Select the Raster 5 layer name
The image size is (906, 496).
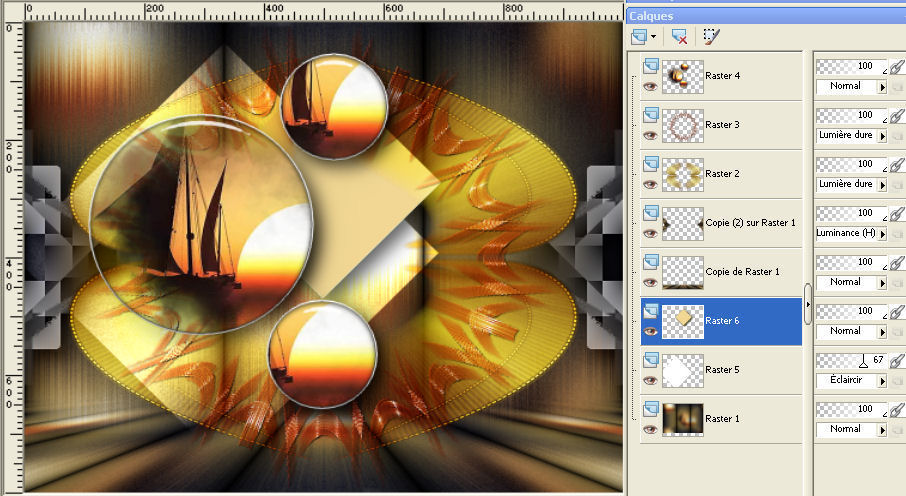pos(722,370)
